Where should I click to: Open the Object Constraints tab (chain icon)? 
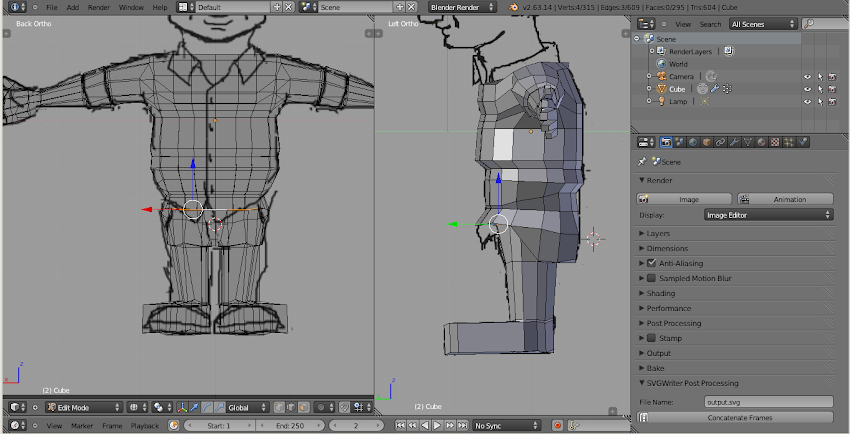pos(720,142)
